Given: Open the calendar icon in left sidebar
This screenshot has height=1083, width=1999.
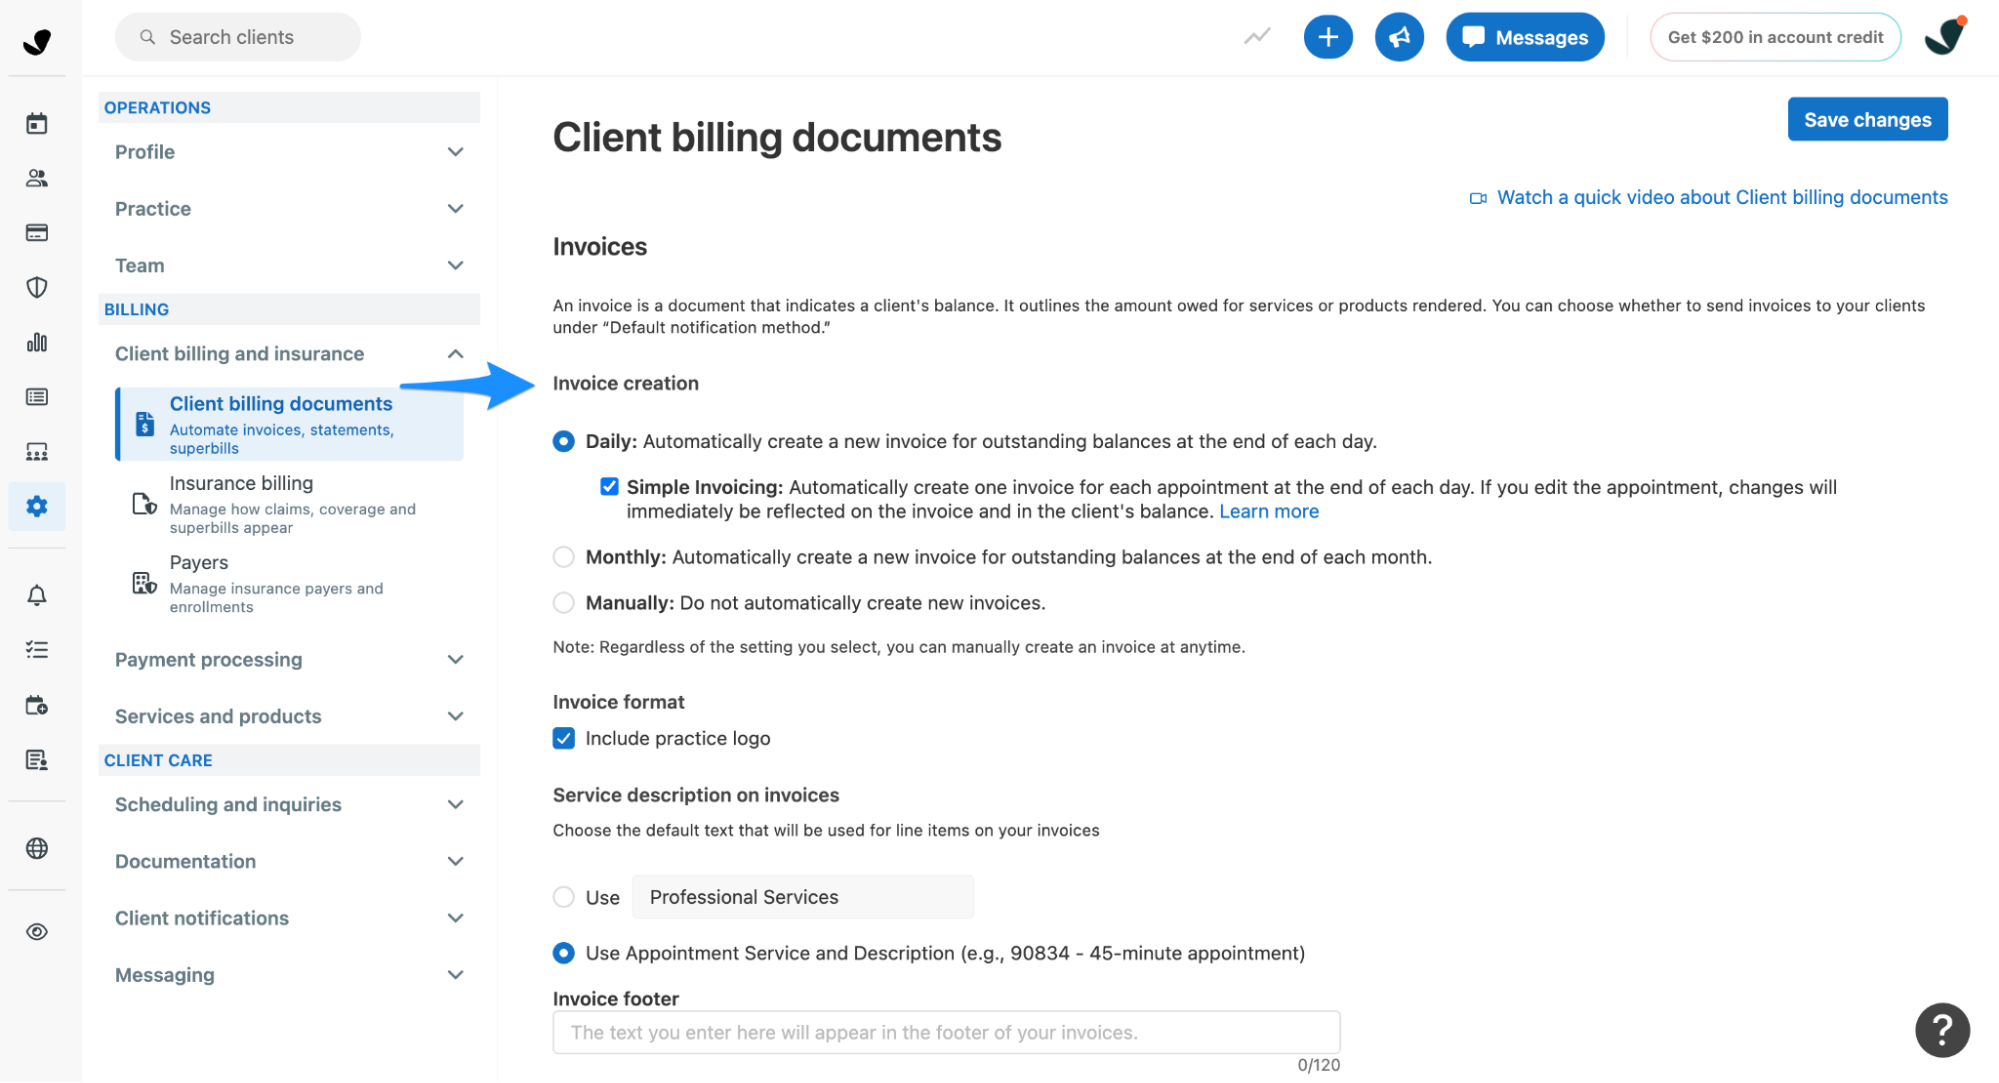Looking at the screenshot, I should tap(37, 124).
